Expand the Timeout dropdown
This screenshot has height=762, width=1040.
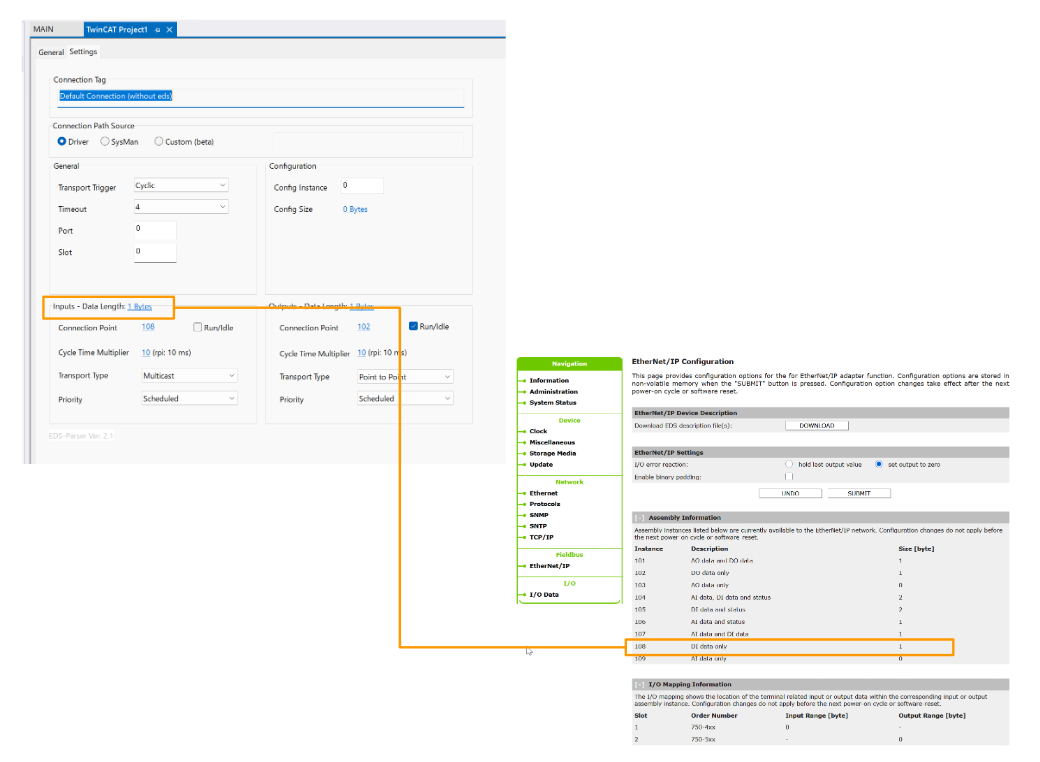[181, 207]
